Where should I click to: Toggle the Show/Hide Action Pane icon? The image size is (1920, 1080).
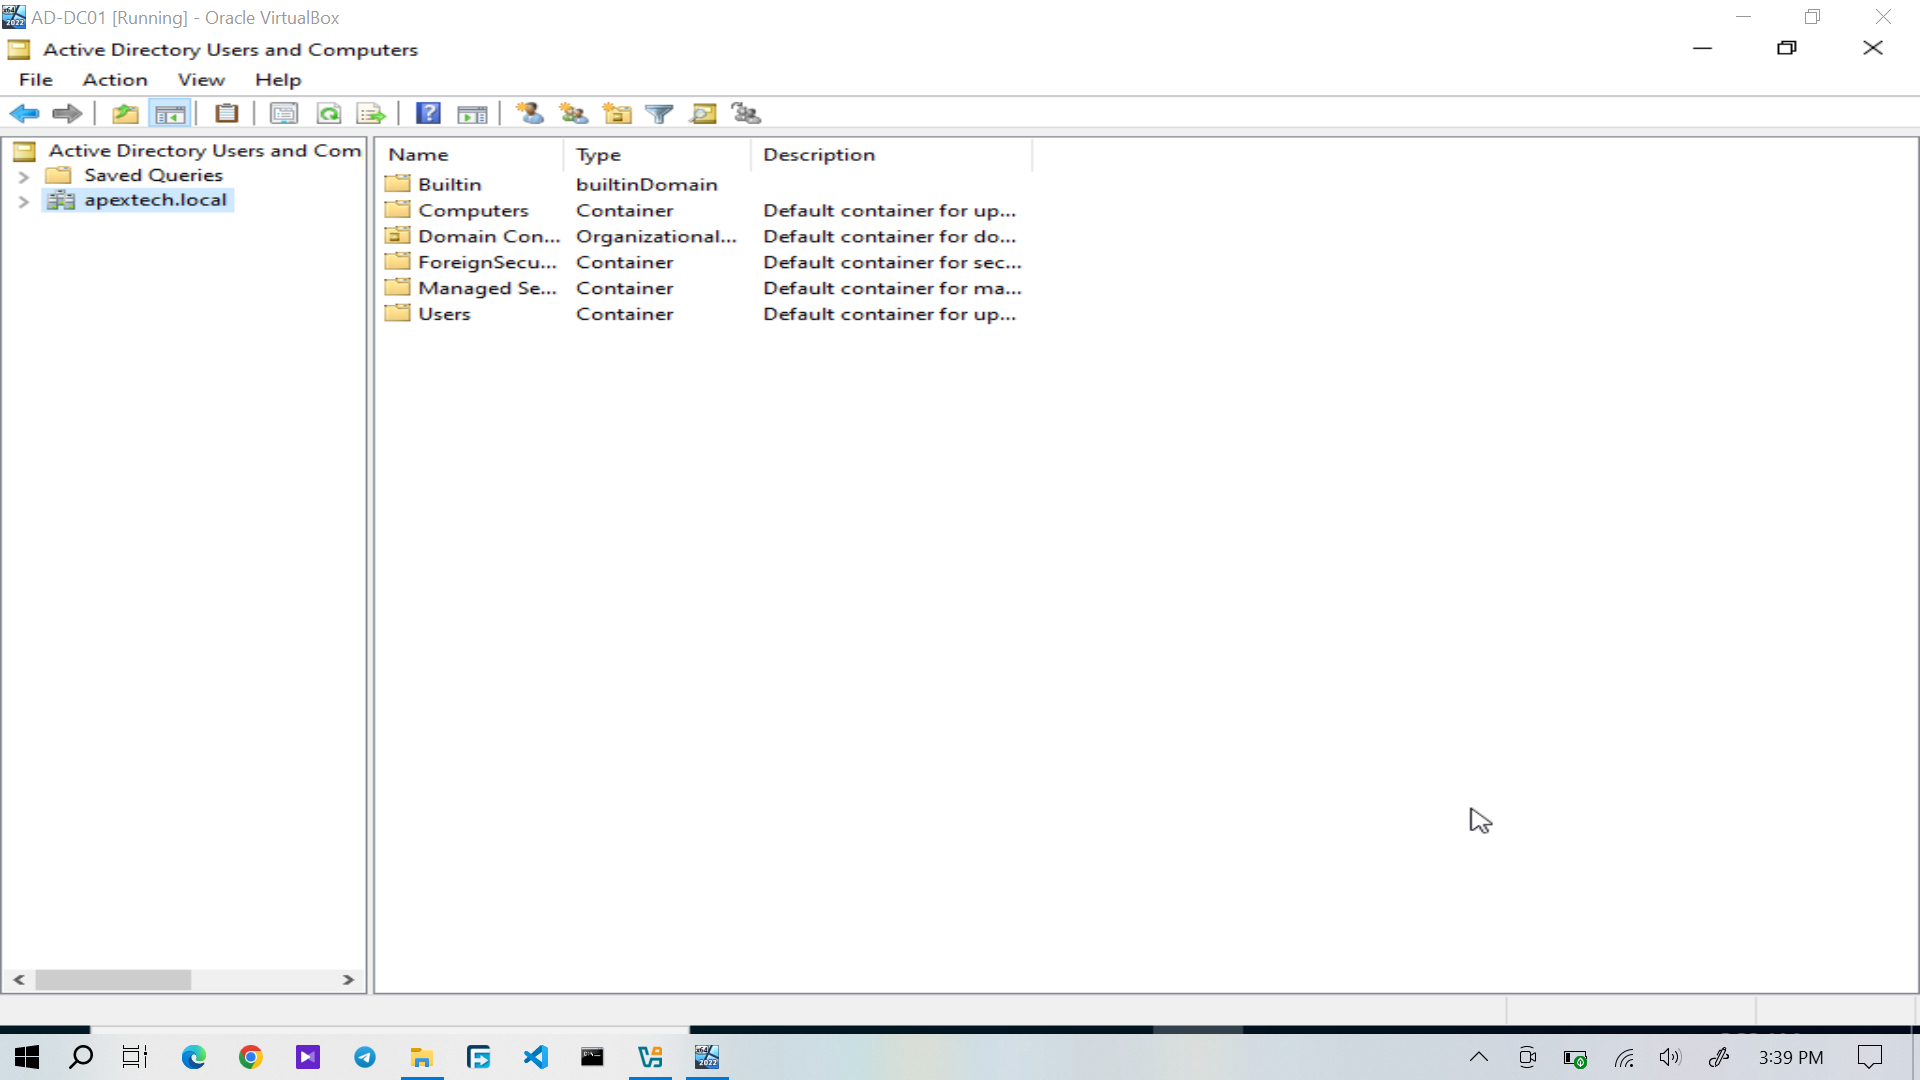click(x=472, y=114)
